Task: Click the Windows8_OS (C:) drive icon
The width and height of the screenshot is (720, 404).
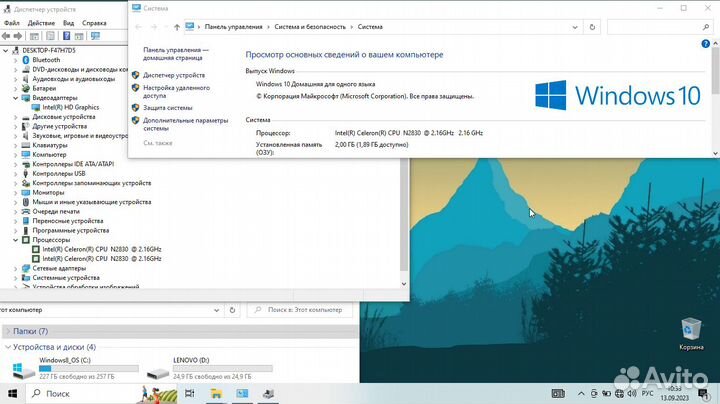Action: 23,369
